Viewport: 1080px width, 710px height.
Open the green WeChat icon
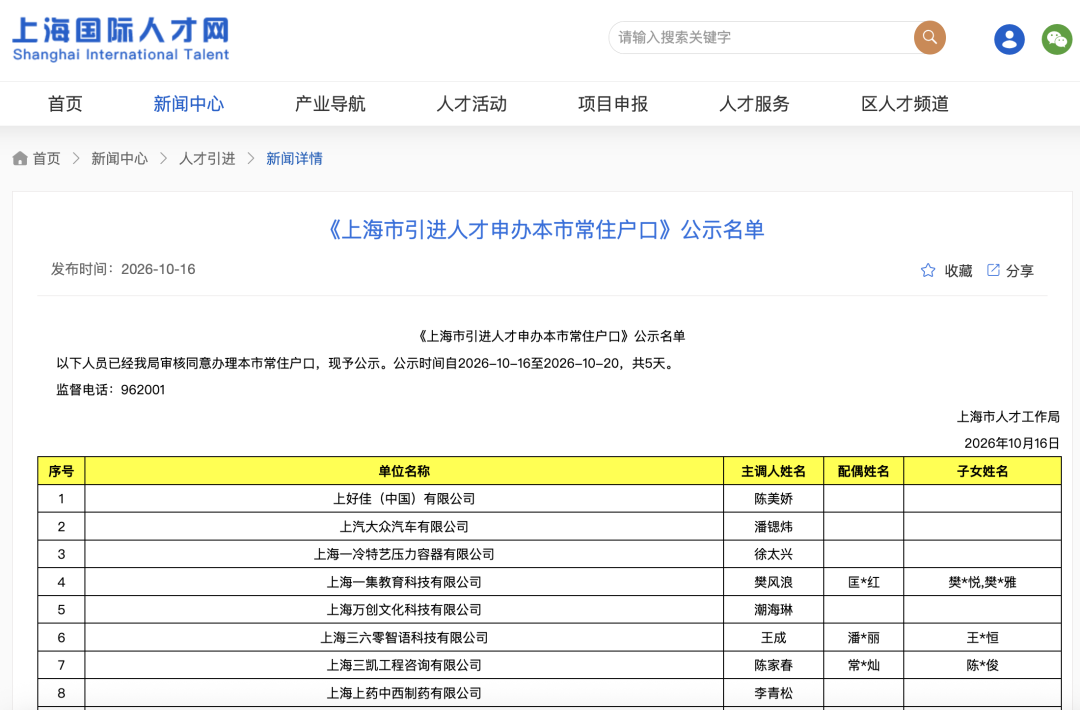1057,39
